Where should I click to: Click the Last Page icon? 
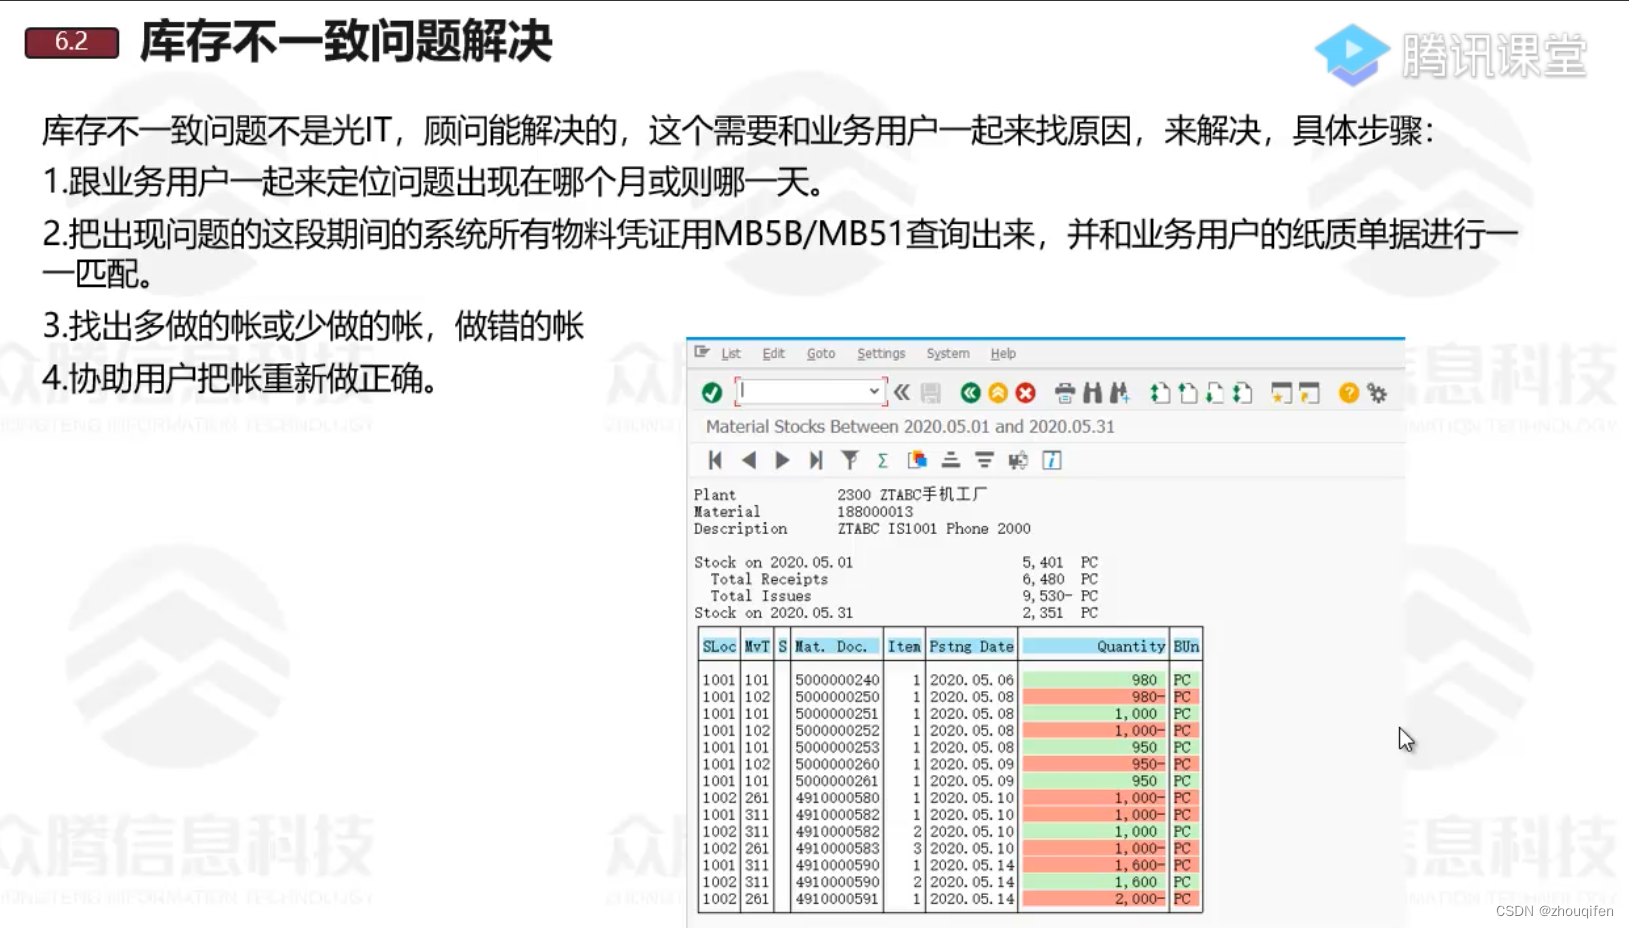(x=1242, y=393)
